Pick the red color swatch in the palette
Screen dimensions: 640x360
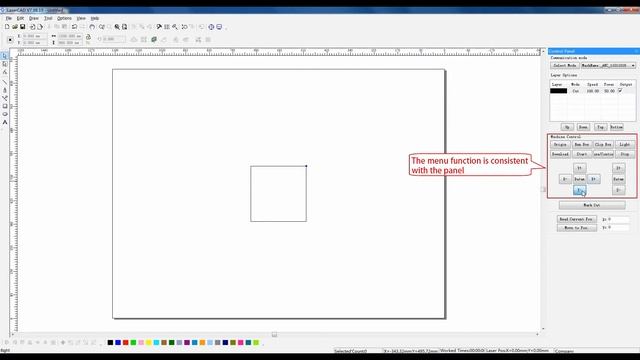126,342
